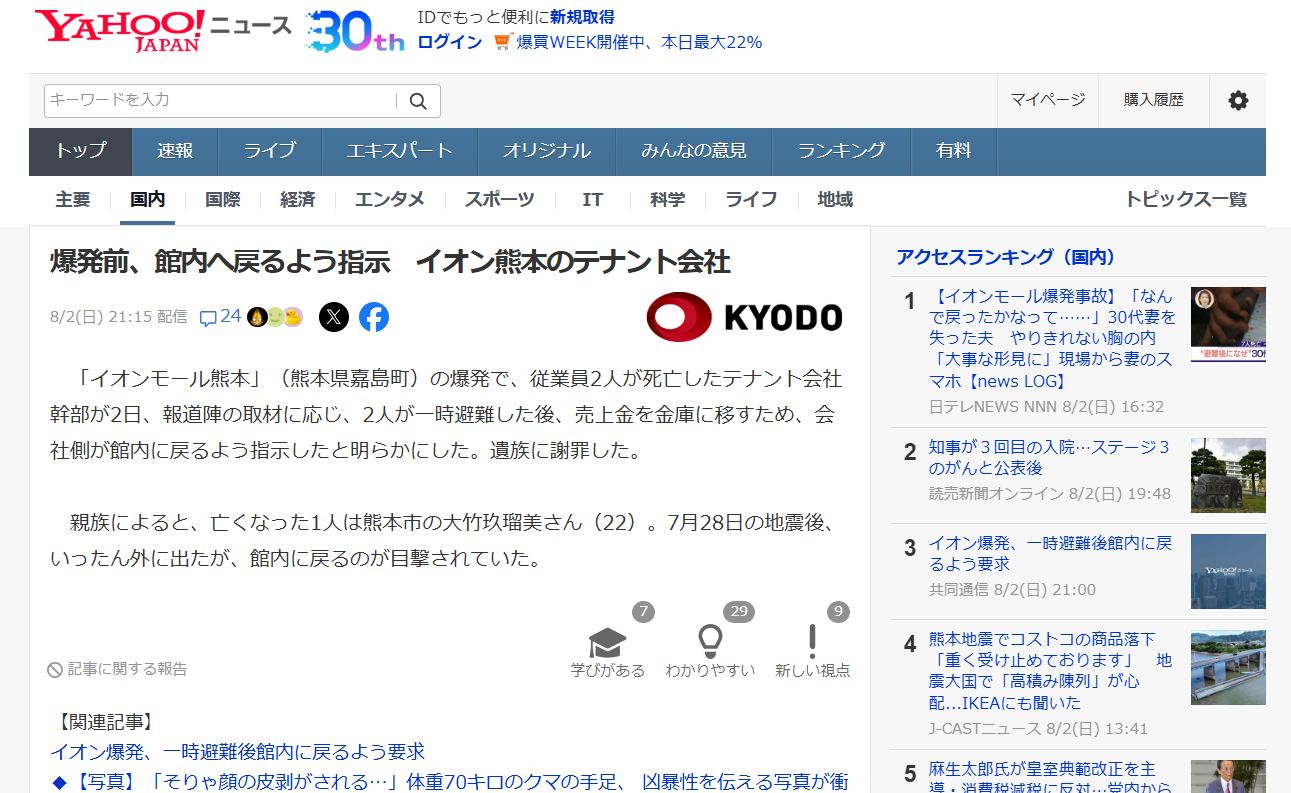Open the アクセスランキング（国内） heading link
The image size is (1291, 793).
(x=1006, y=257)
